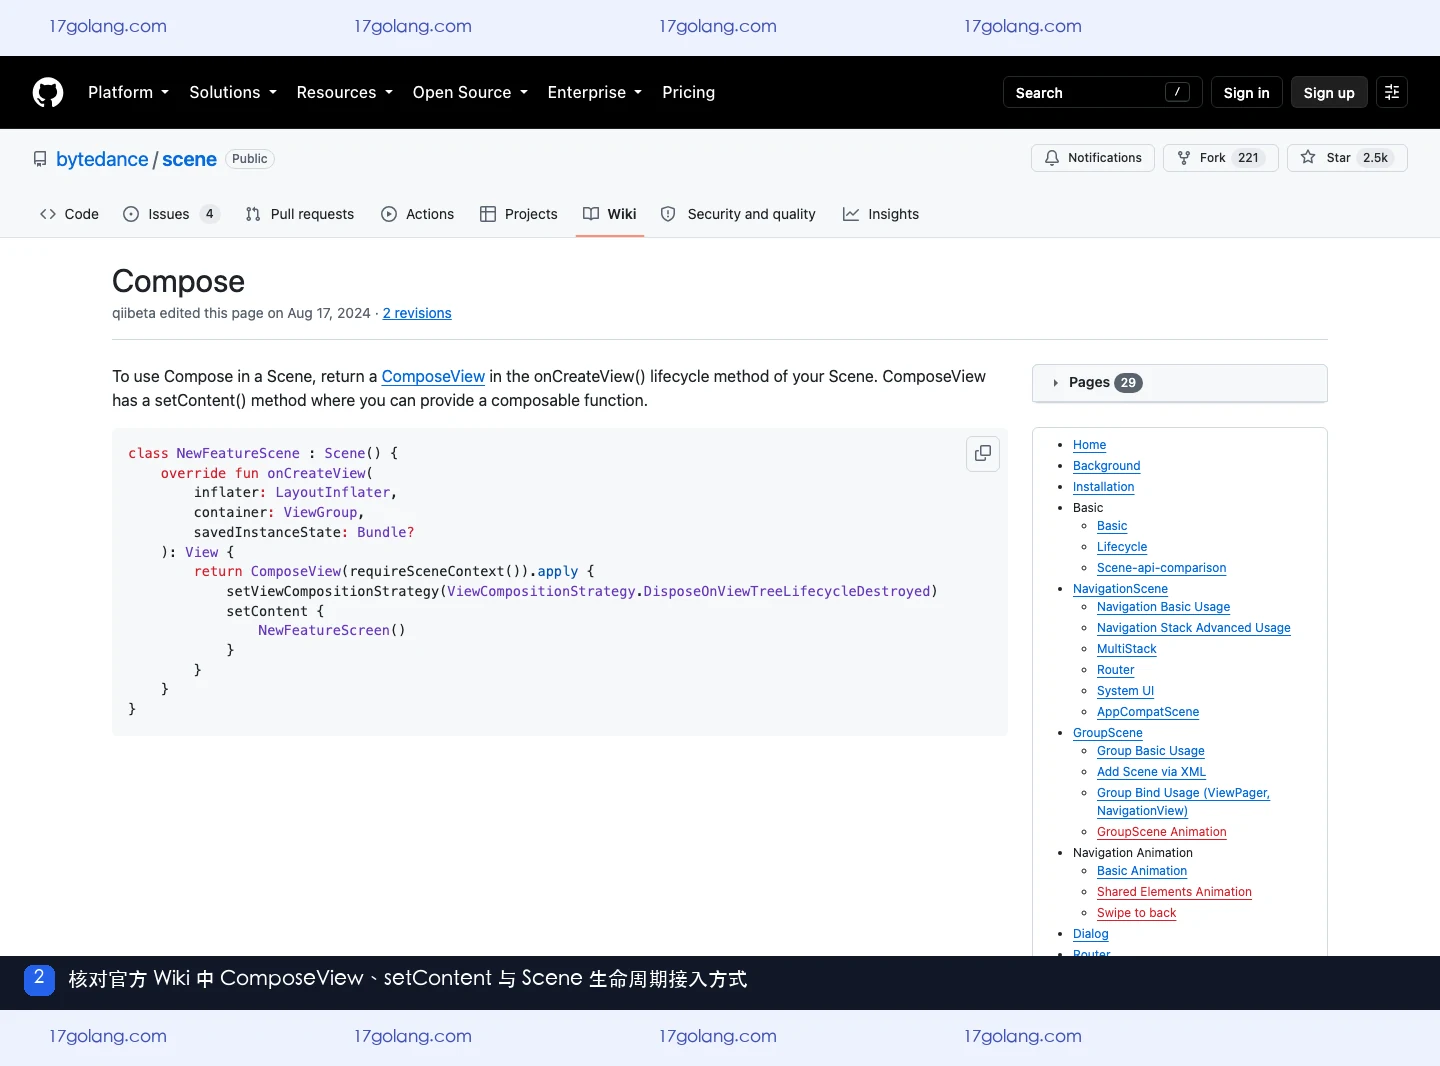Screen dimensions: 1440x1066
Task: Open GroupScene Animation page
Action: (x=1161, y=832)
